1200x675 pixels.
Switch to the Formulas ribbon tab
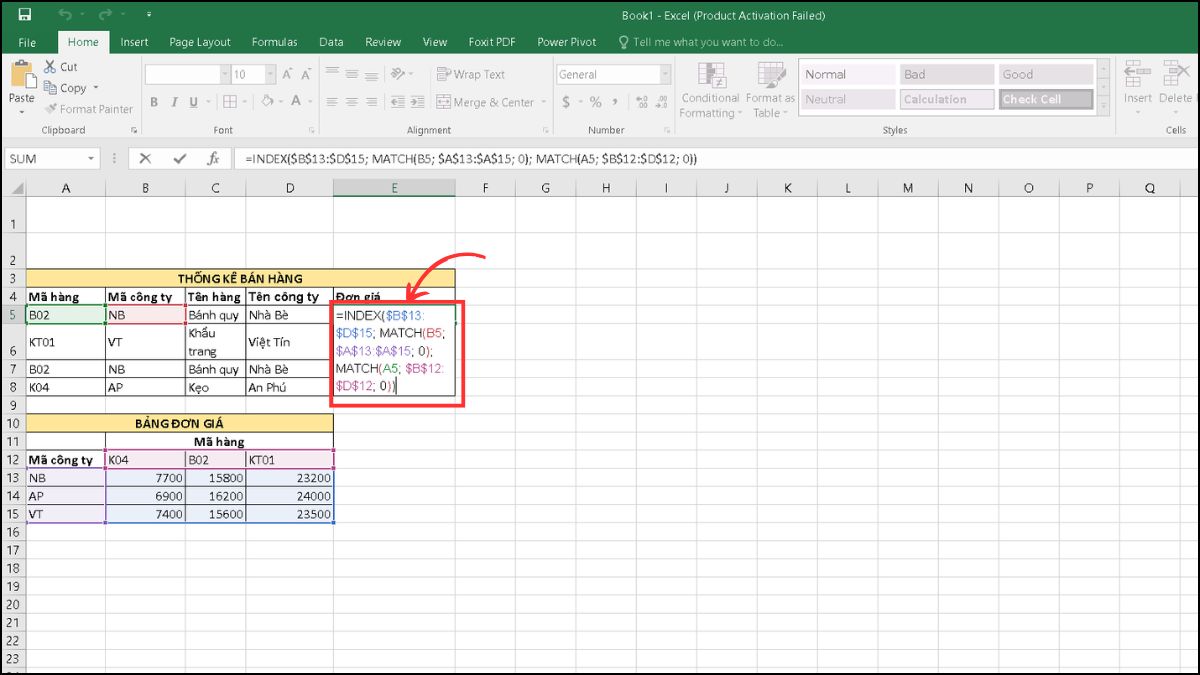tap(274, 42)
